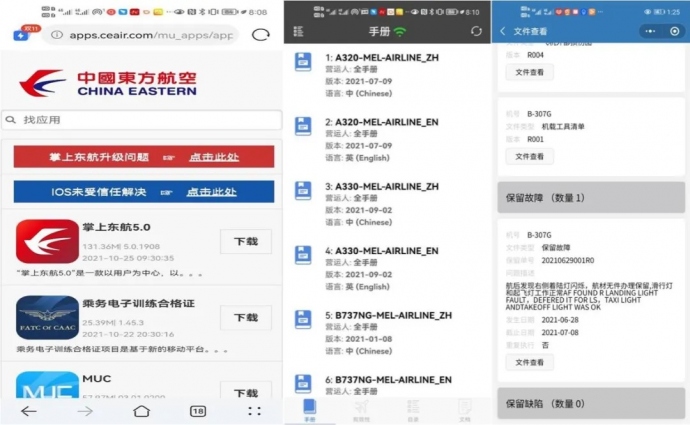The width and height of the screenshot is (690, 425).
Task: Tap the book icon of A320-MEL-AIRLINE_ZH
Action: pyautogui.click(x=303, y=62)
